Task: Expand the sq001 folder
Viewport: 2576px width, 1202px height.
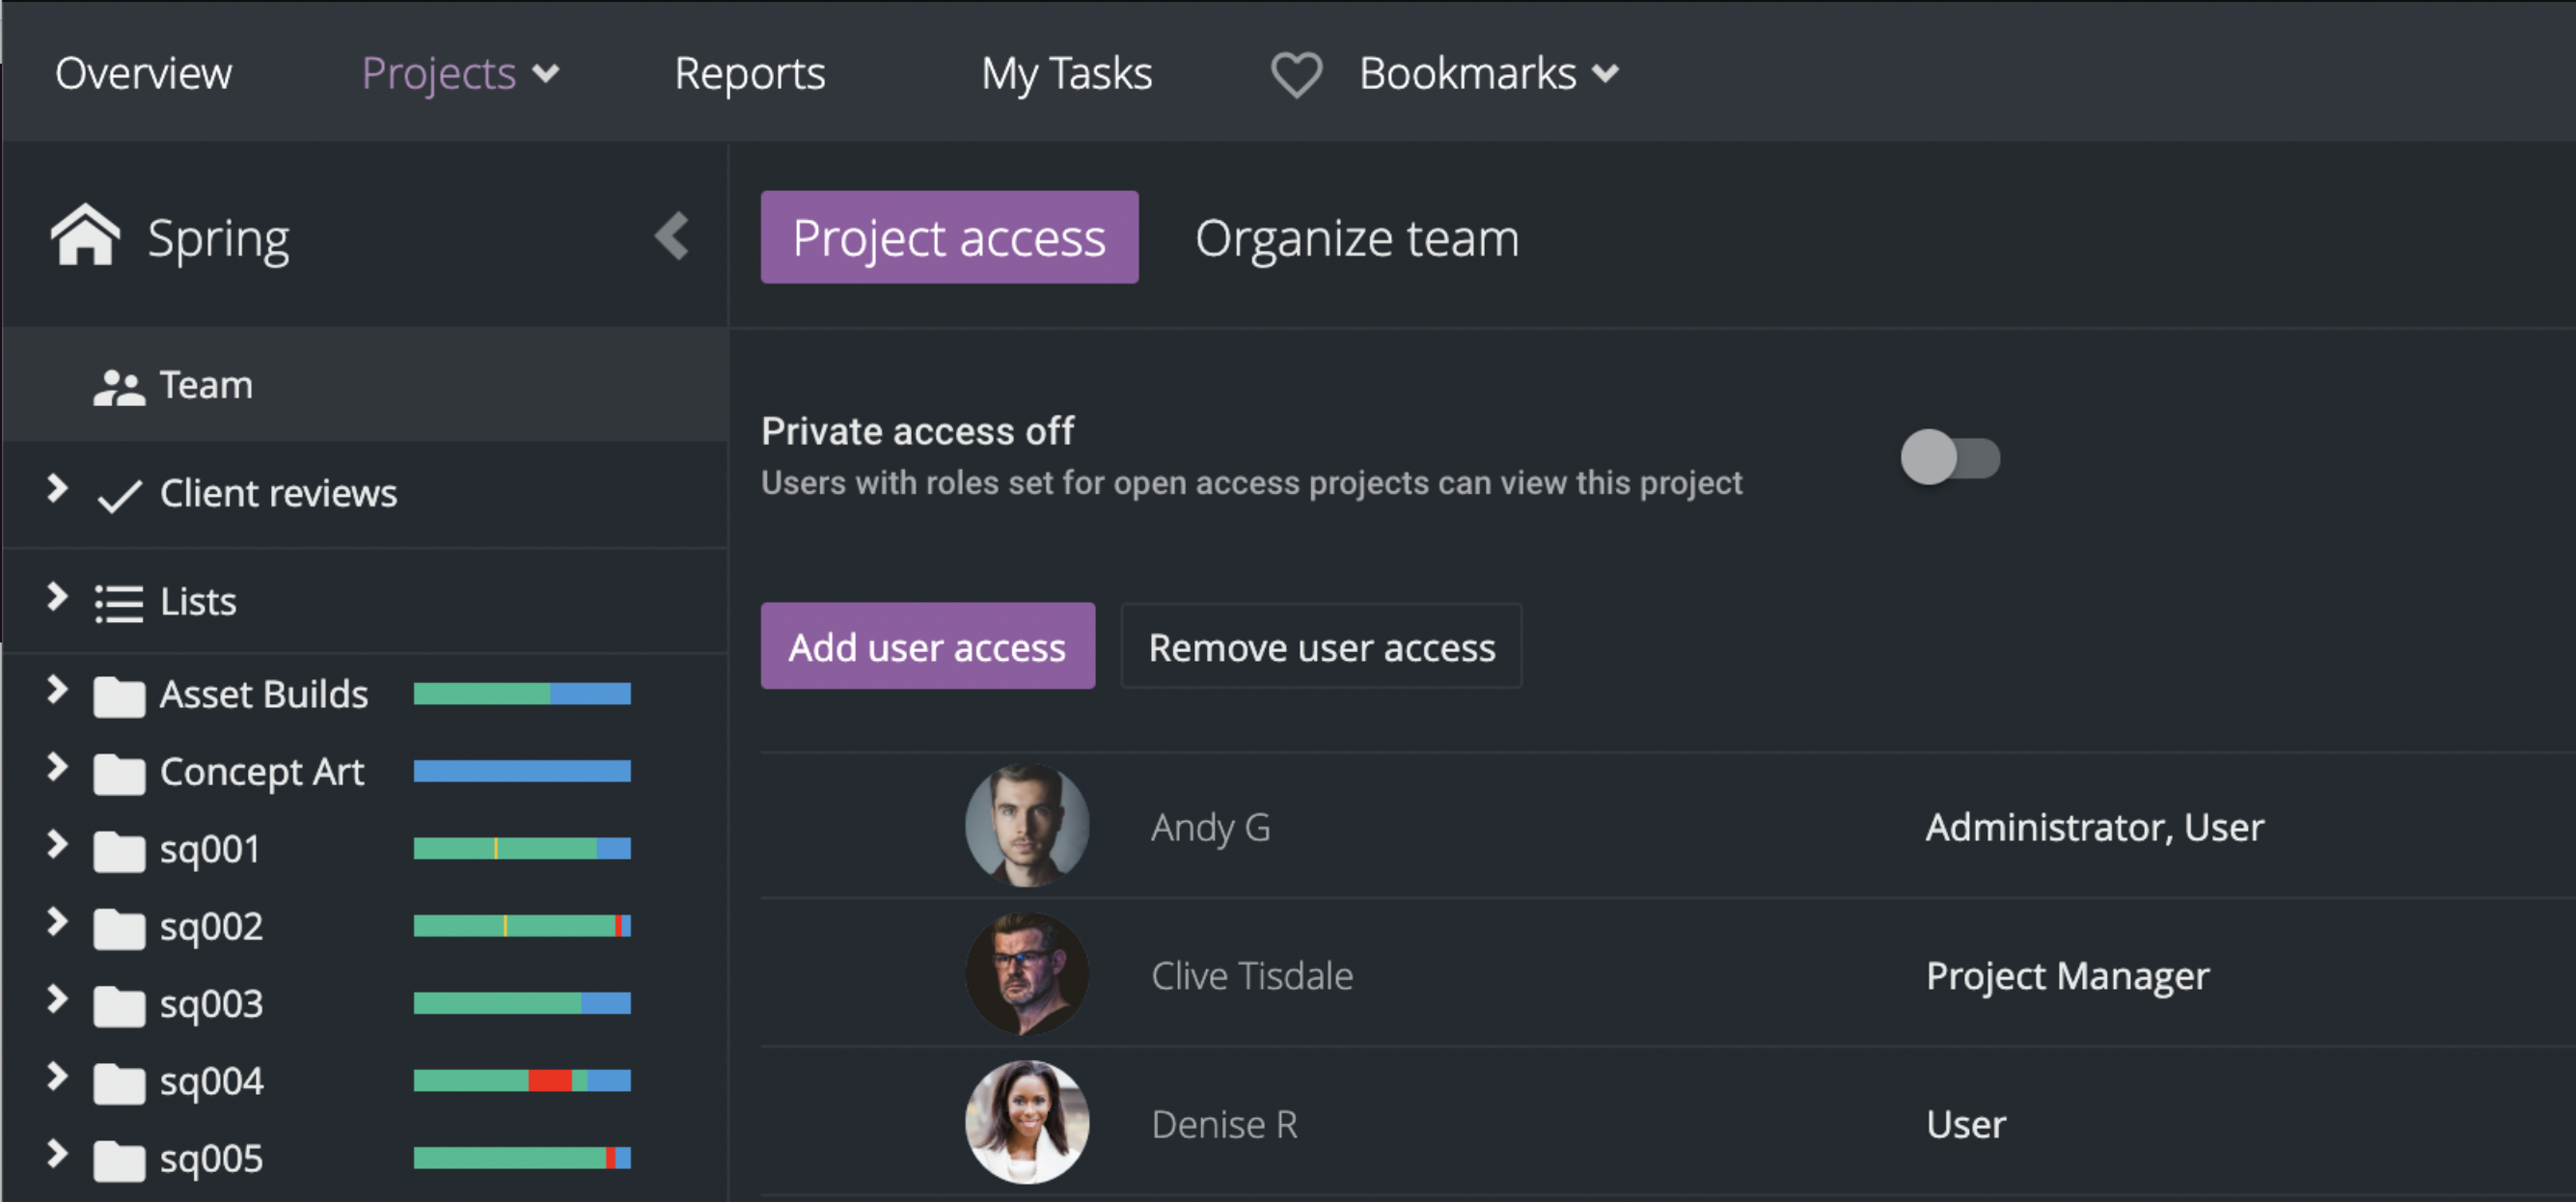Action: click(57, 846)
